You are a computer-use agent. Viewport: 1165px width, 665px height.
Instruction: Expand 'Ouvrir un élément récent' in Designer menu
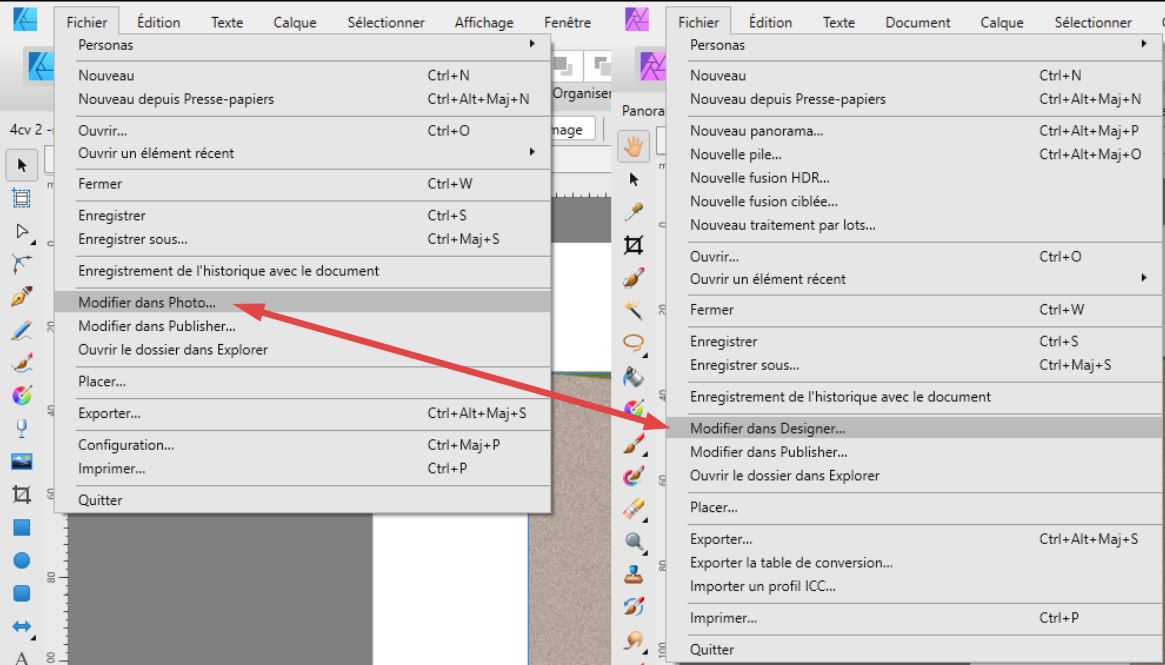click(303, 153)
